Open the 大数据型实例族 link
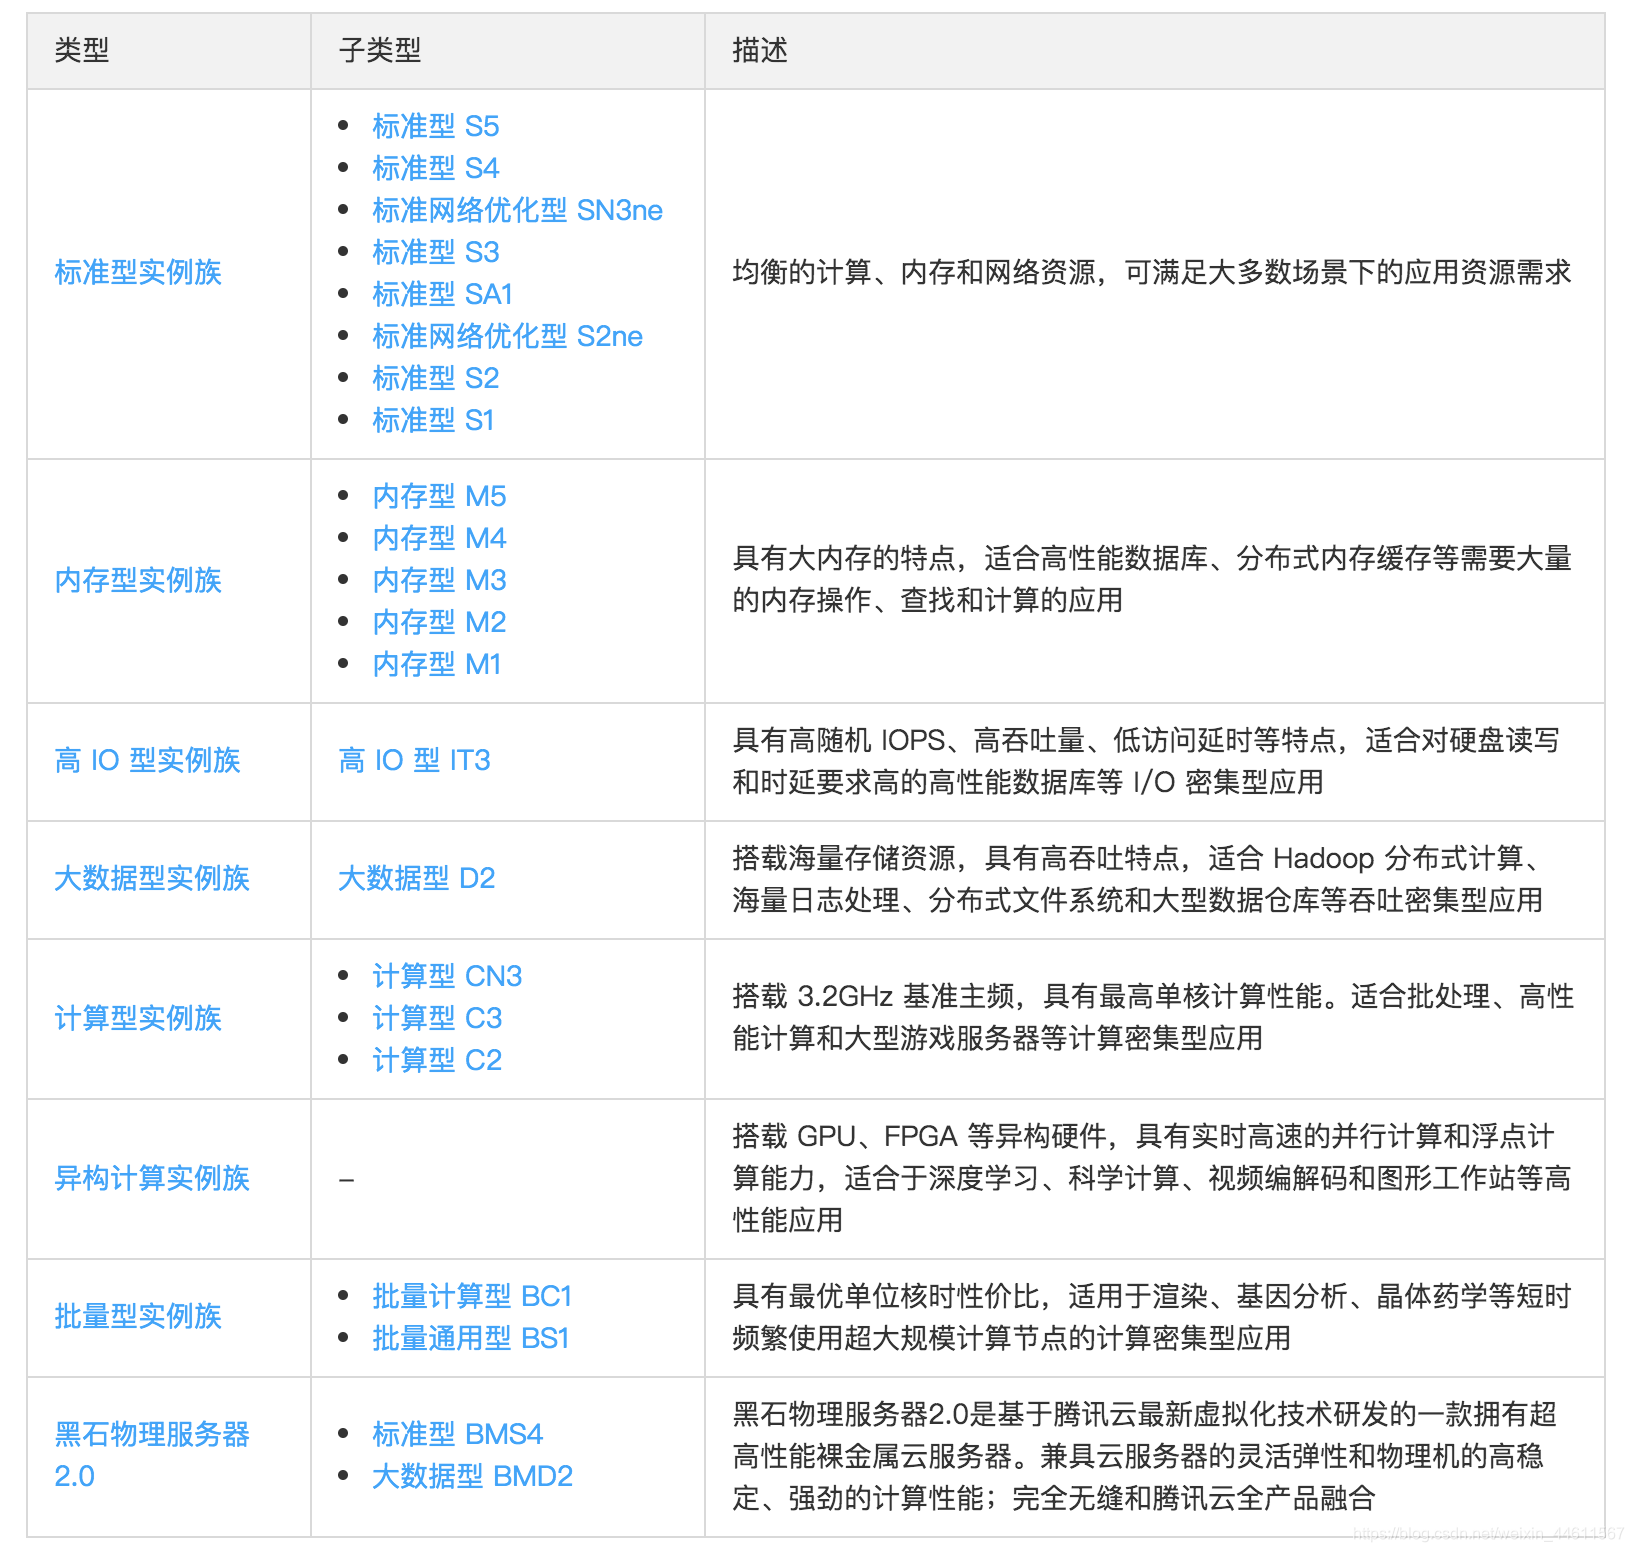Image resolution: width=1634 pixels, height=1552 pixels. (152, 878)
